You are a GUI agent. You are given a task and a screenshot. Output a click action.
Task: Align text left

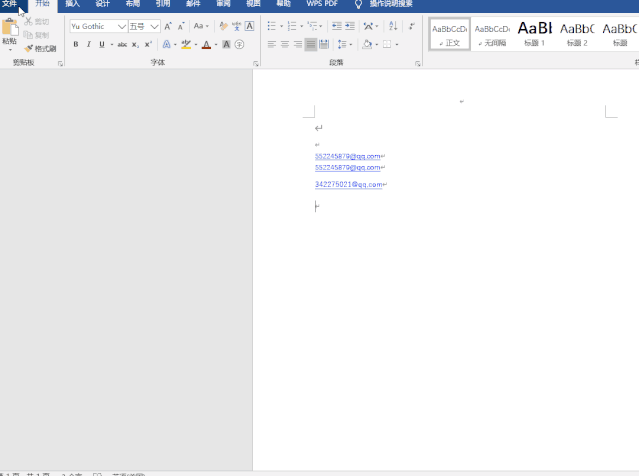(x=272, y=44)
